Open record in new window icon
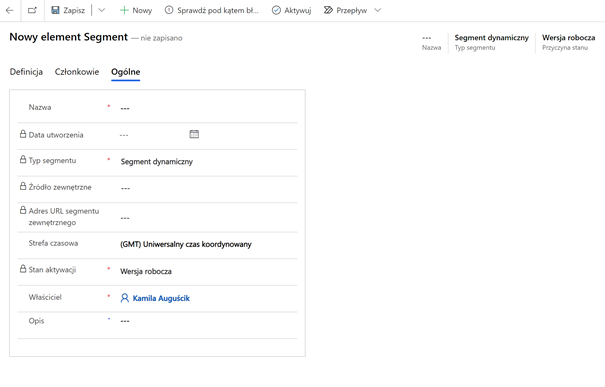The image size is (605, 387). (32, 10)
